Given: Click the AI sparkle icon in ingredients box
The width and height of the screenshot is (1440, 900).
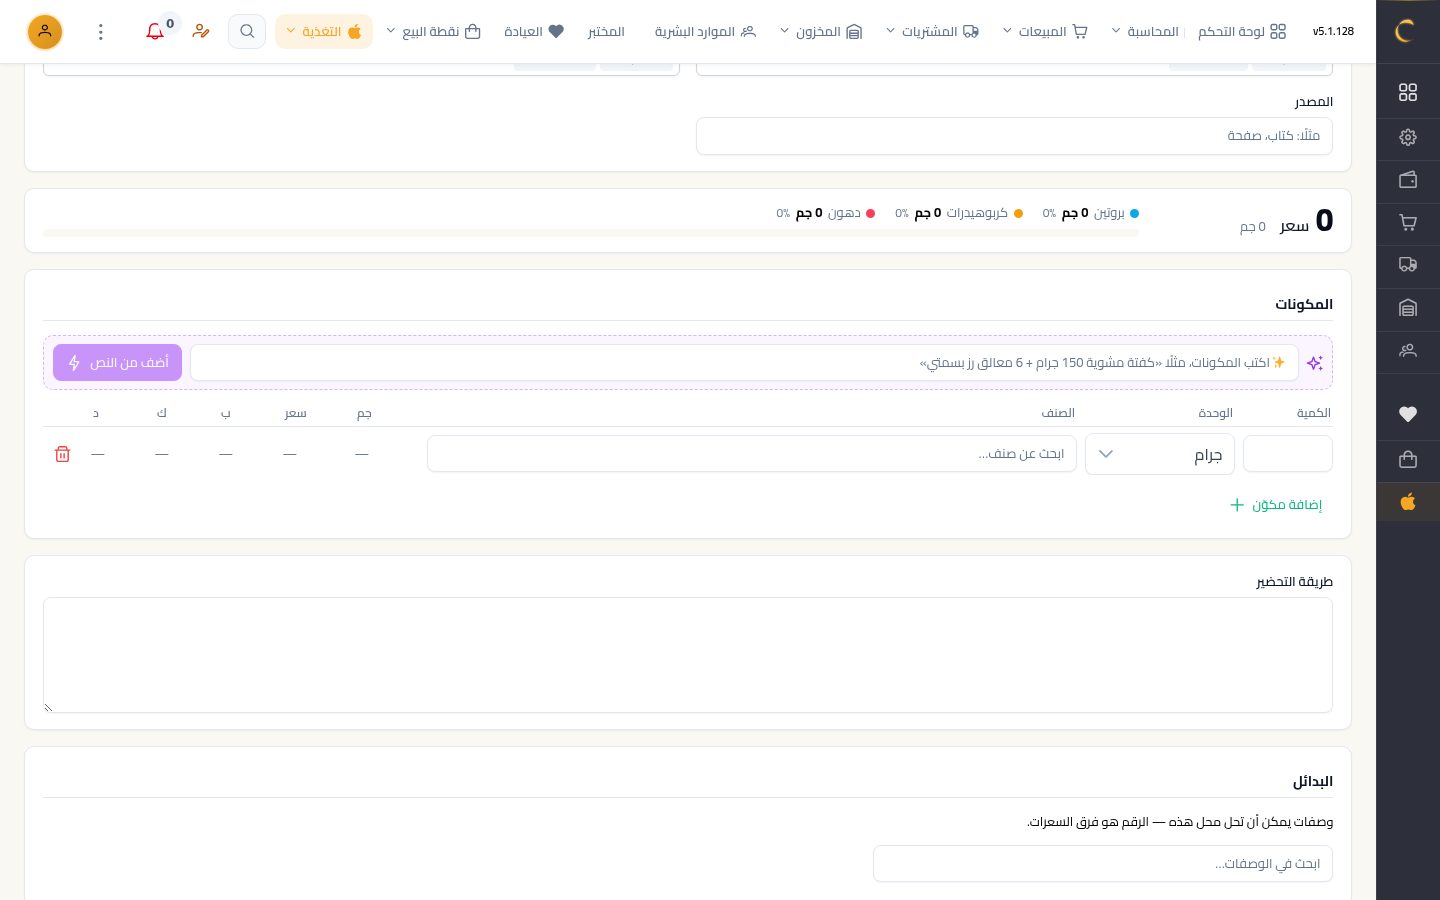Looking at the screenshot, I should [1315, 363].
